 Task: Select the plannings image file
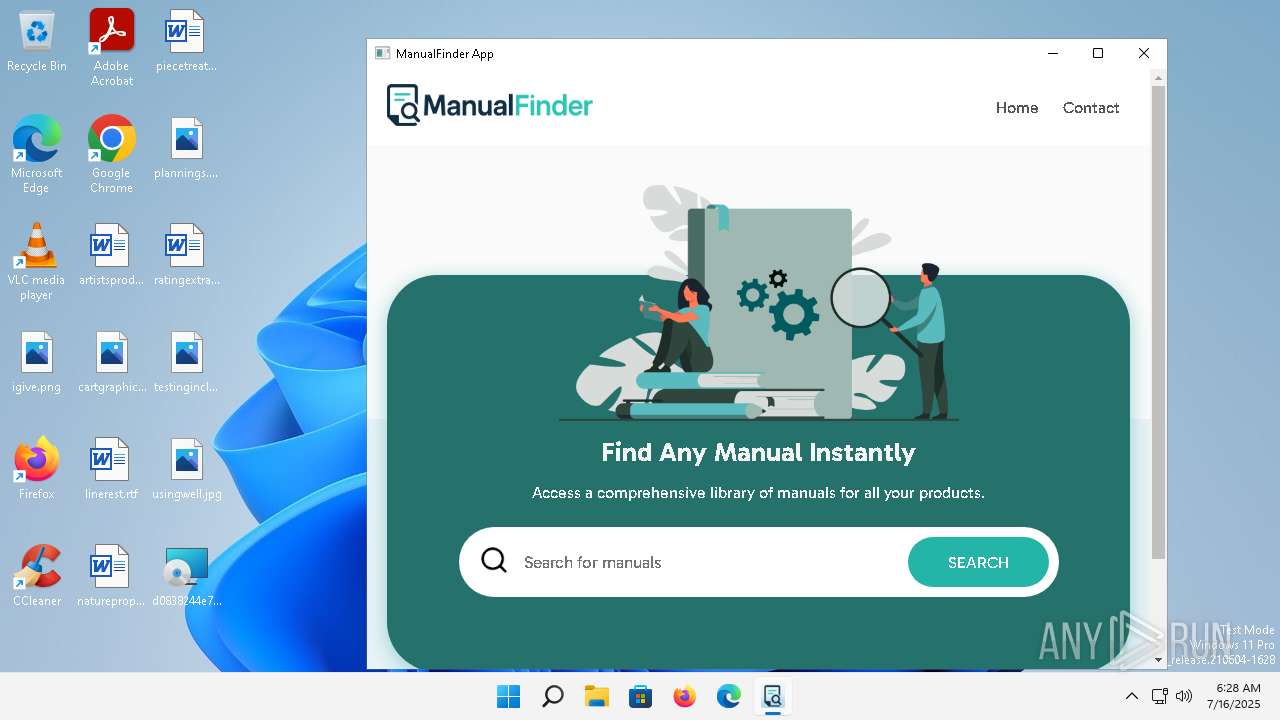pos(186,149)
